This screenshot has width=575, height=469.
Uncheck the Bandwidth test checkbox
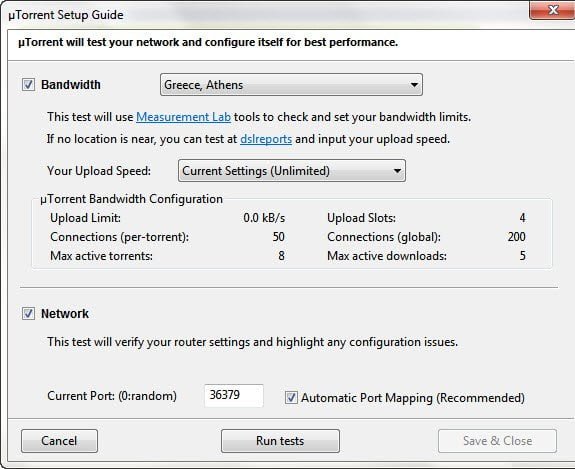click(x=28, y=85)
